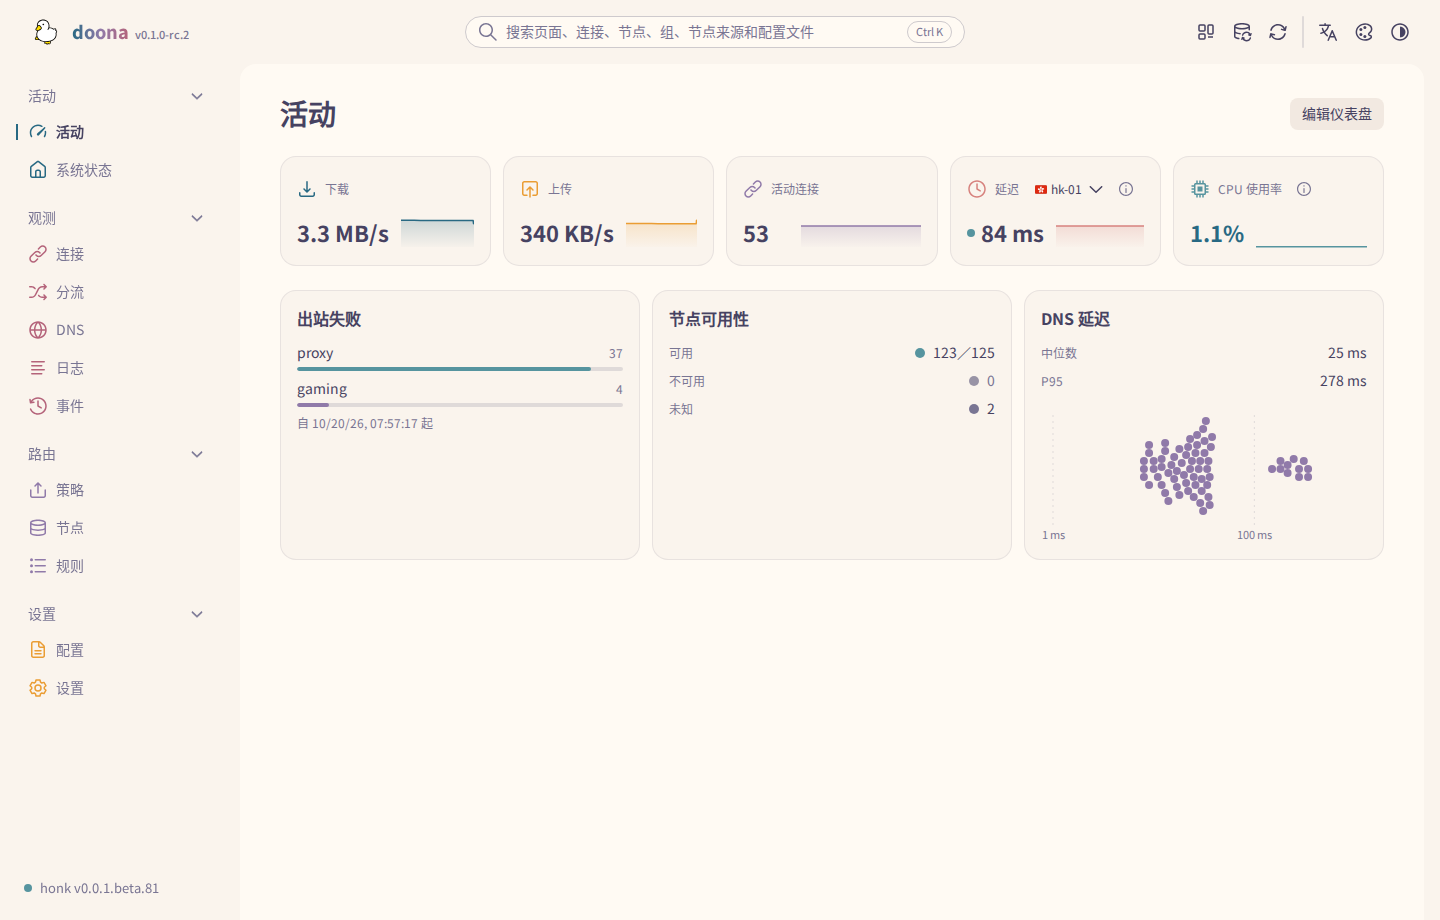Viewport: 1440px width, 920px height.
Task: Open 配置 page in sidebar
Action: [116, 650]
